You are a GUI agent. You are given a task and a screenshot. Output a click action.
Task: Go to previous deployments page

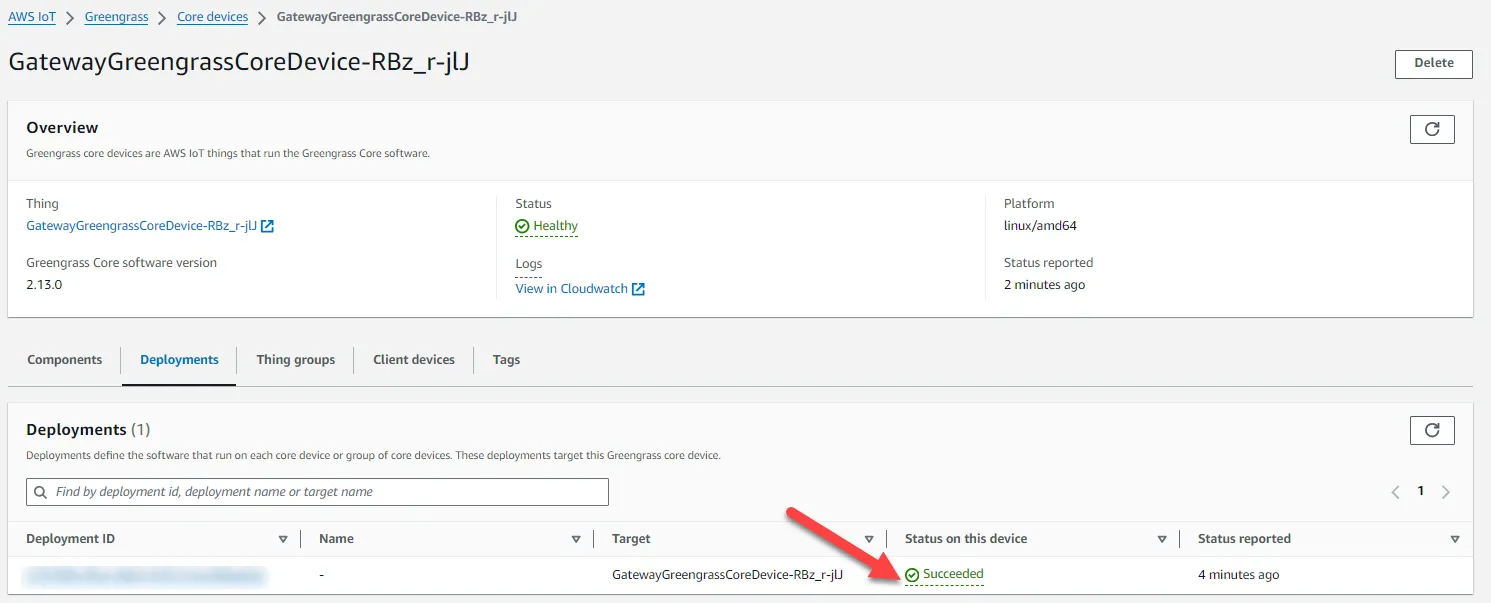[x=1396, y=492]
